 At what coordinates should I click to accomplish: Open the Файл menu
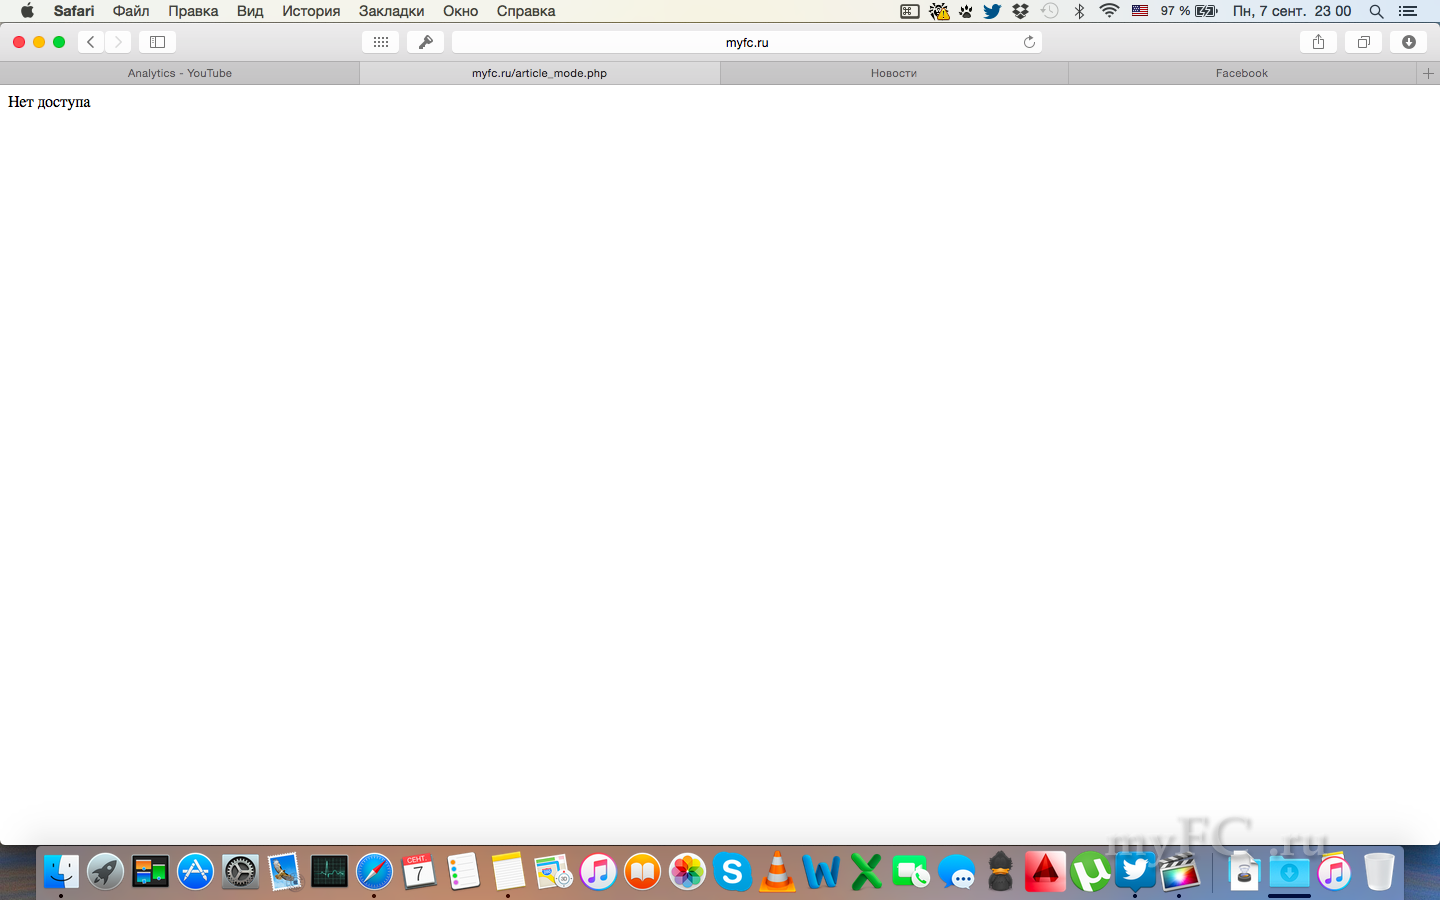pos(131,11)
